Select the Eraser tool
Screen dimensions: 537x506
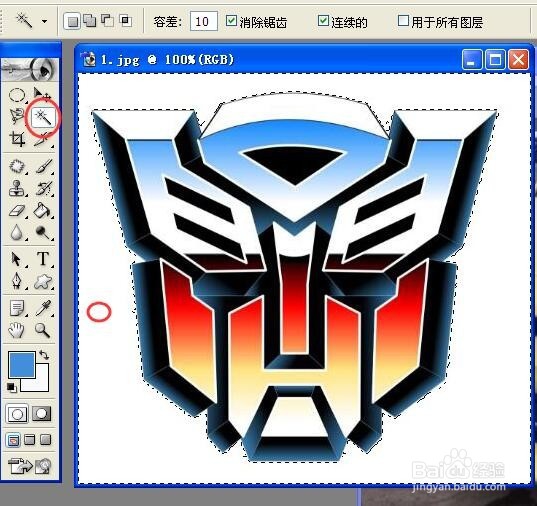click(16, 210)
